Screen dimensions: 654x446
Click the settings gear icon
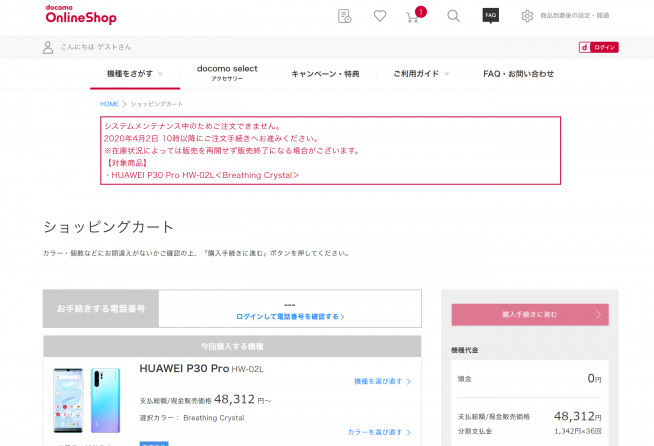(527, 16)
